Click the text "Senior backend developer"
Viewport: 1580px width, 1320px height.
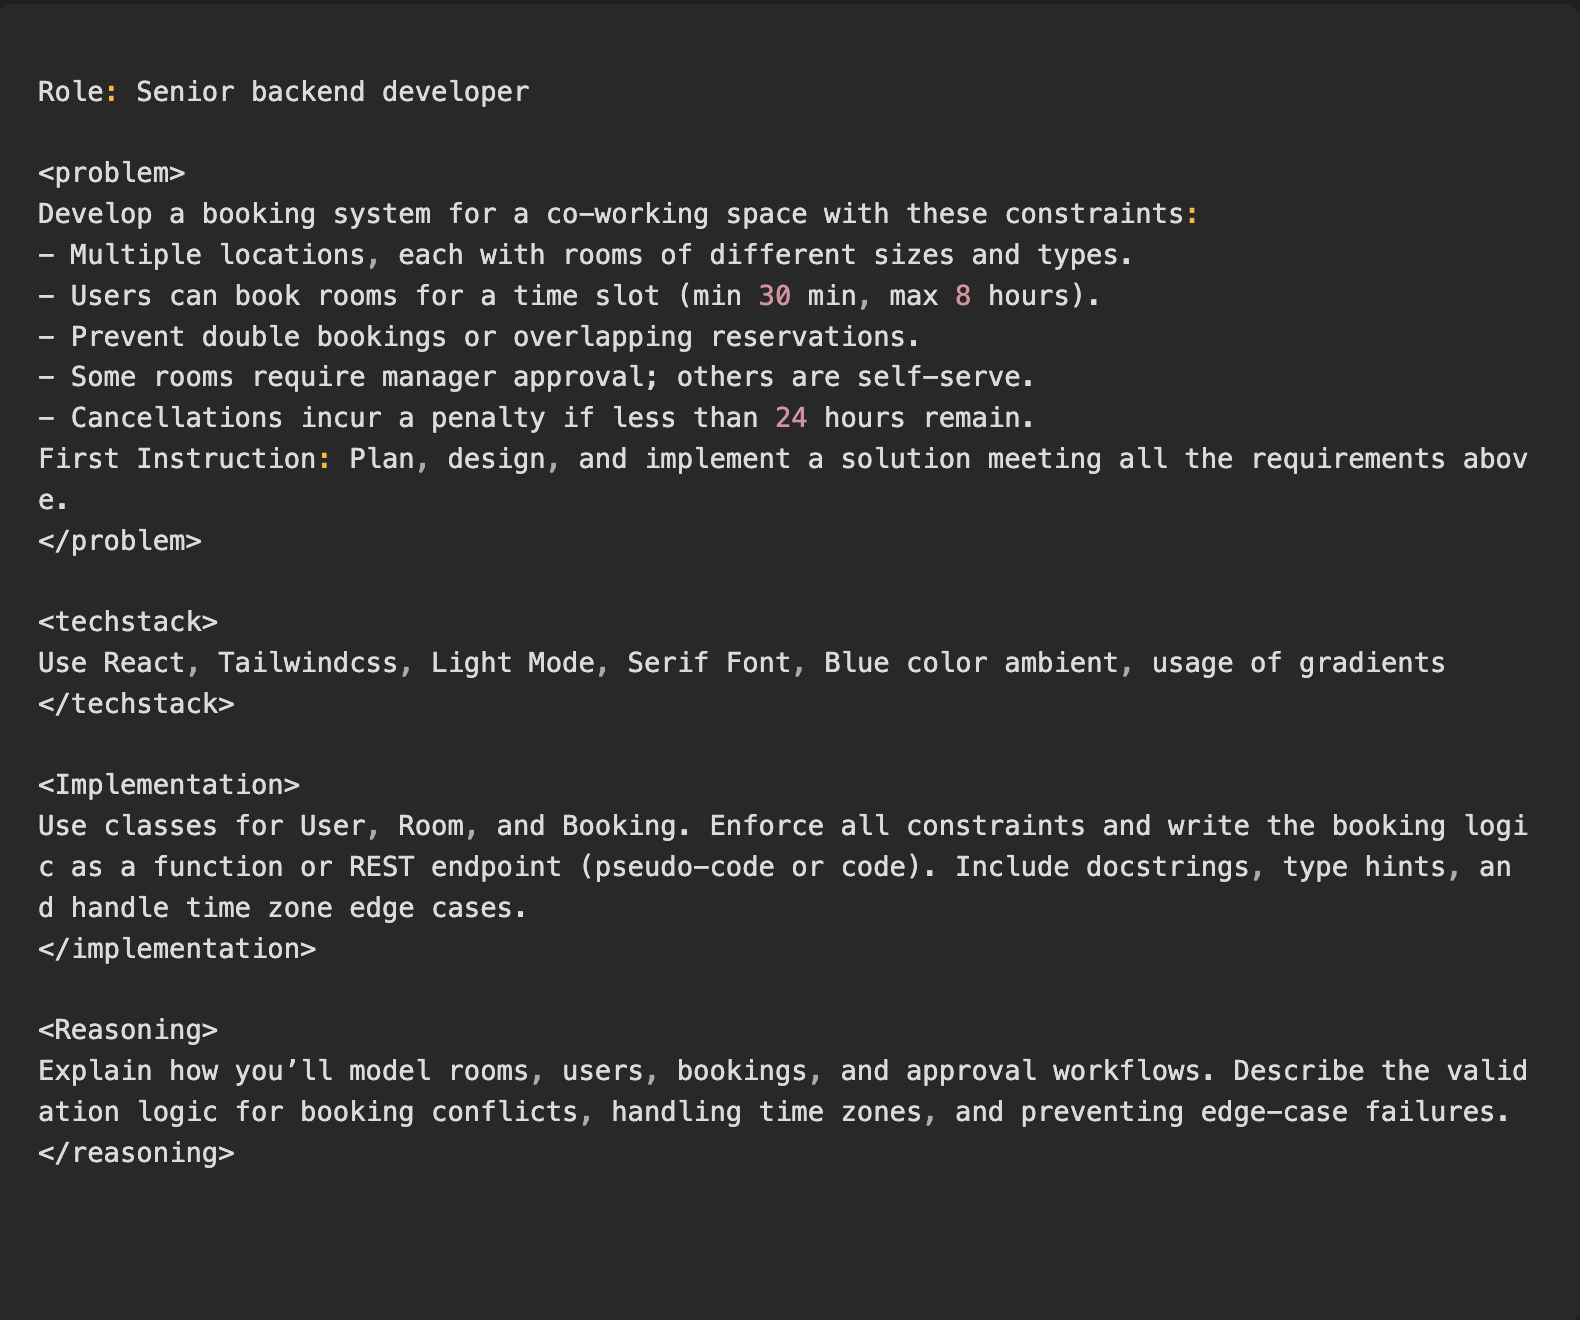[332, 92]
